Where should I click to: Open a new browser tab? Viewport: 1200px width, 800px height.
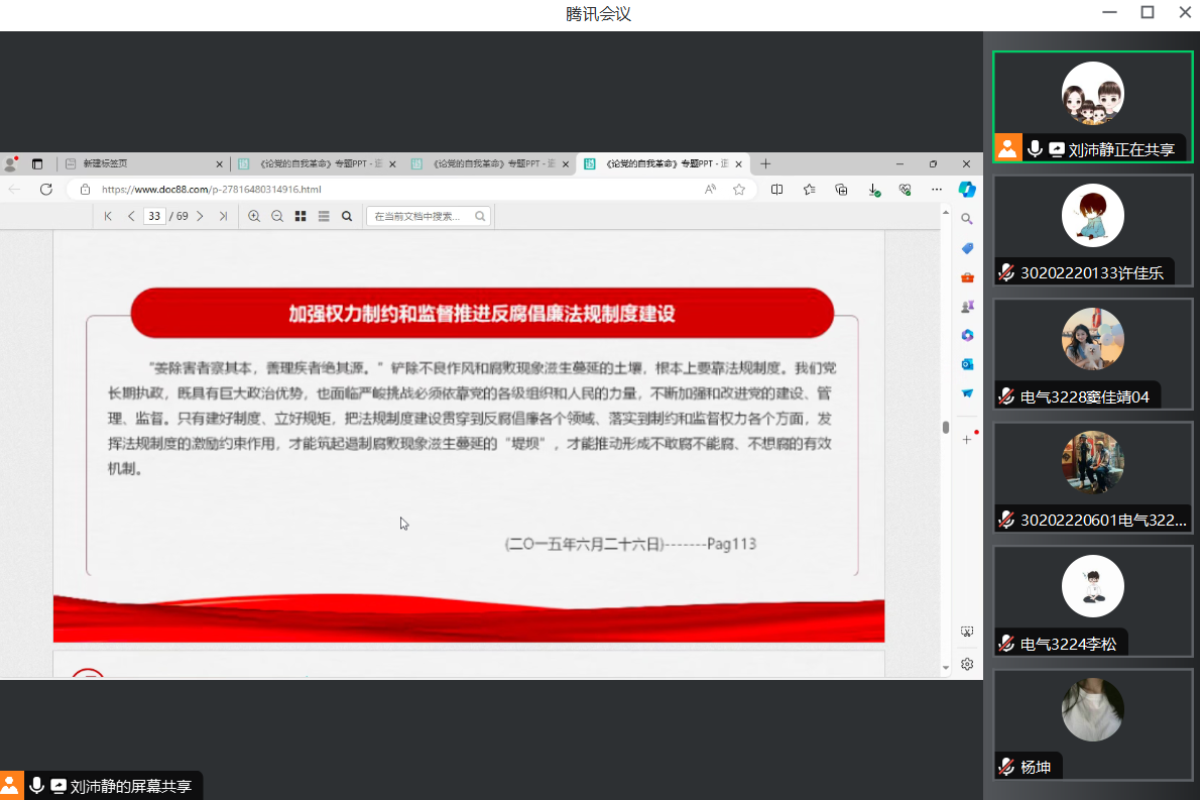[x=766, y=164]
